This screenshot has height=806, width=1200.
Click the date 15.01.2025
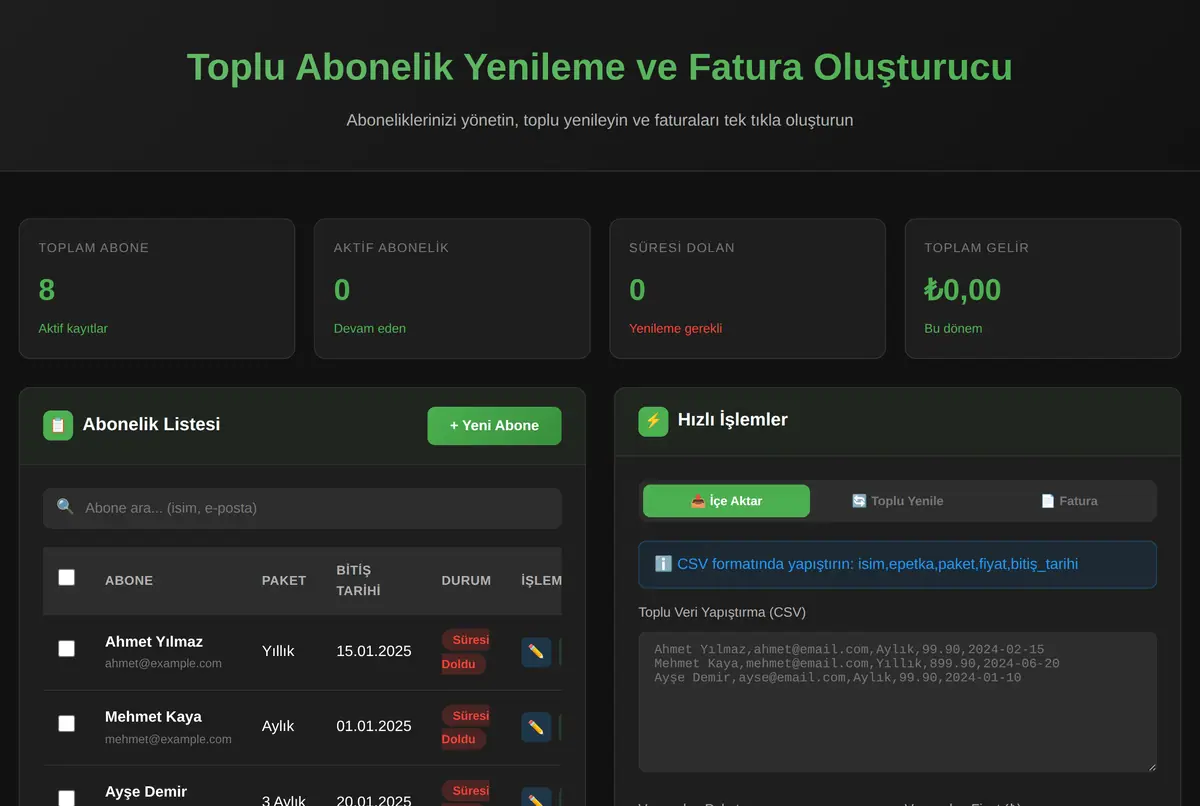374,651
